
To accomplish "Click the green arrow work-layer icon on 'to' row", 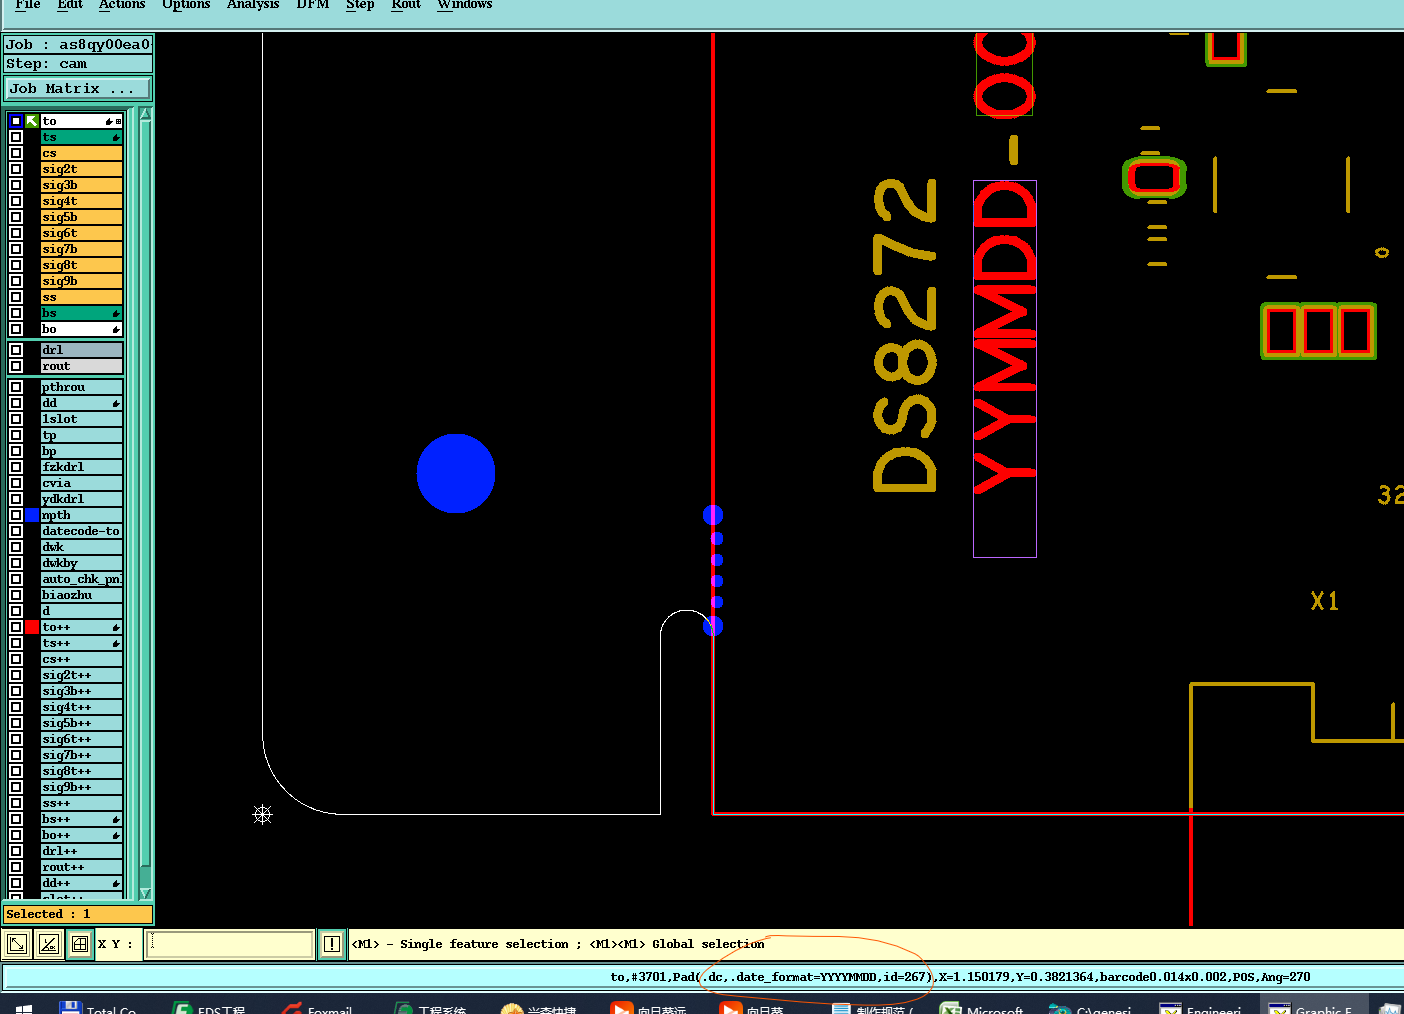I will [x=32, y=121].
